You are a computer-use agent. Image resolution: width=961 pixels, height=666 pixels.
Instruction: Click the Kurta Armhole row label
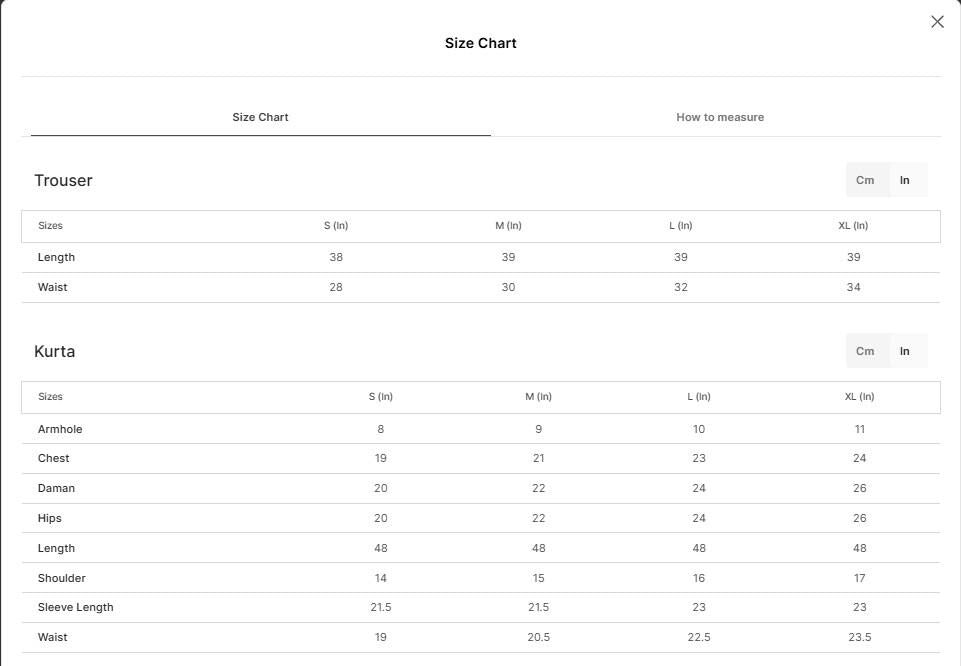click(60, 429)
